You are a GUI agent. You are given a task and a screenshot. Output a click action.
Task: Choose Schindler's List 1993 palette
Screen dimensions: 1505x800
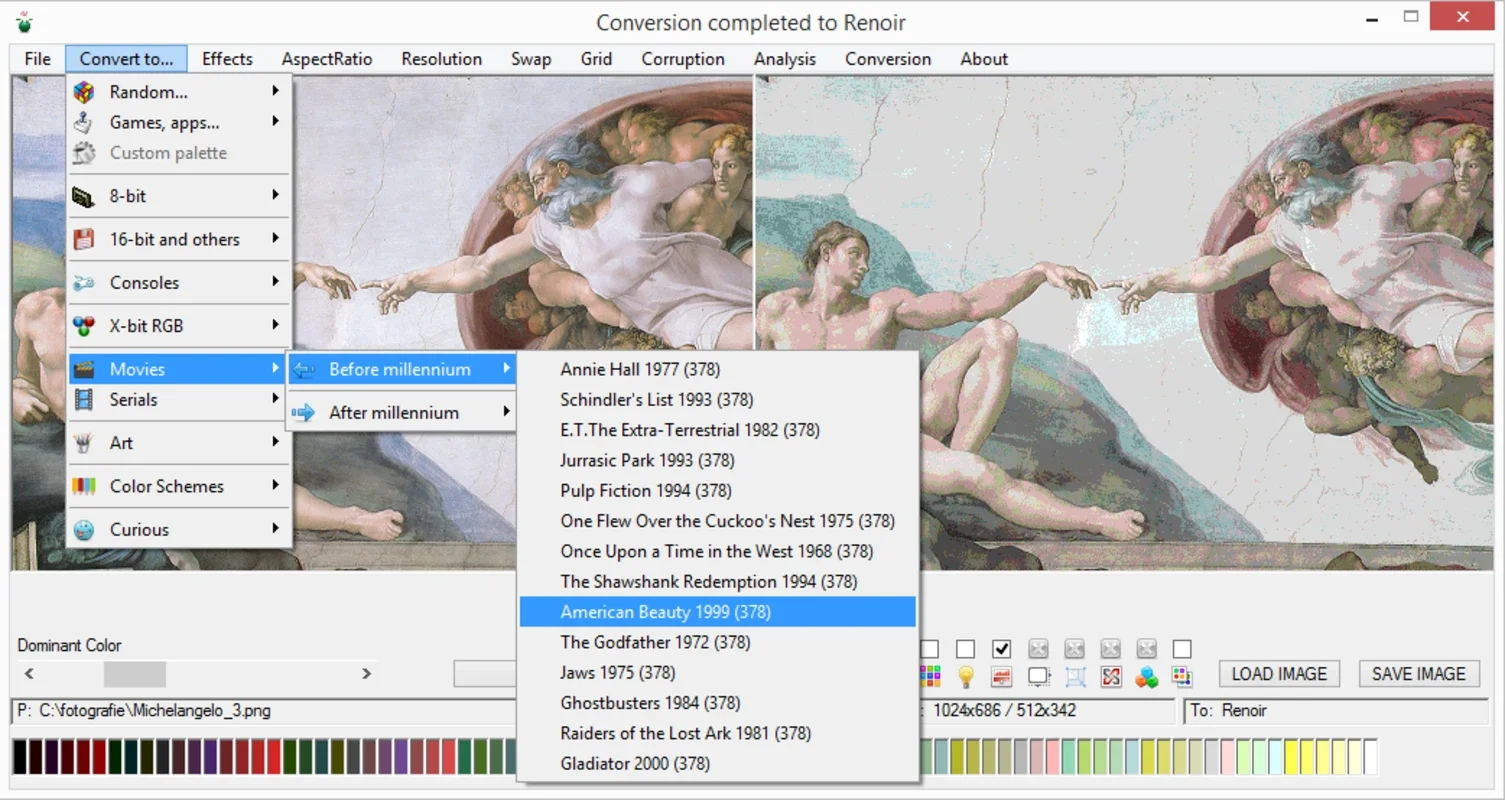pyautogui.click(x=718, y=400)
